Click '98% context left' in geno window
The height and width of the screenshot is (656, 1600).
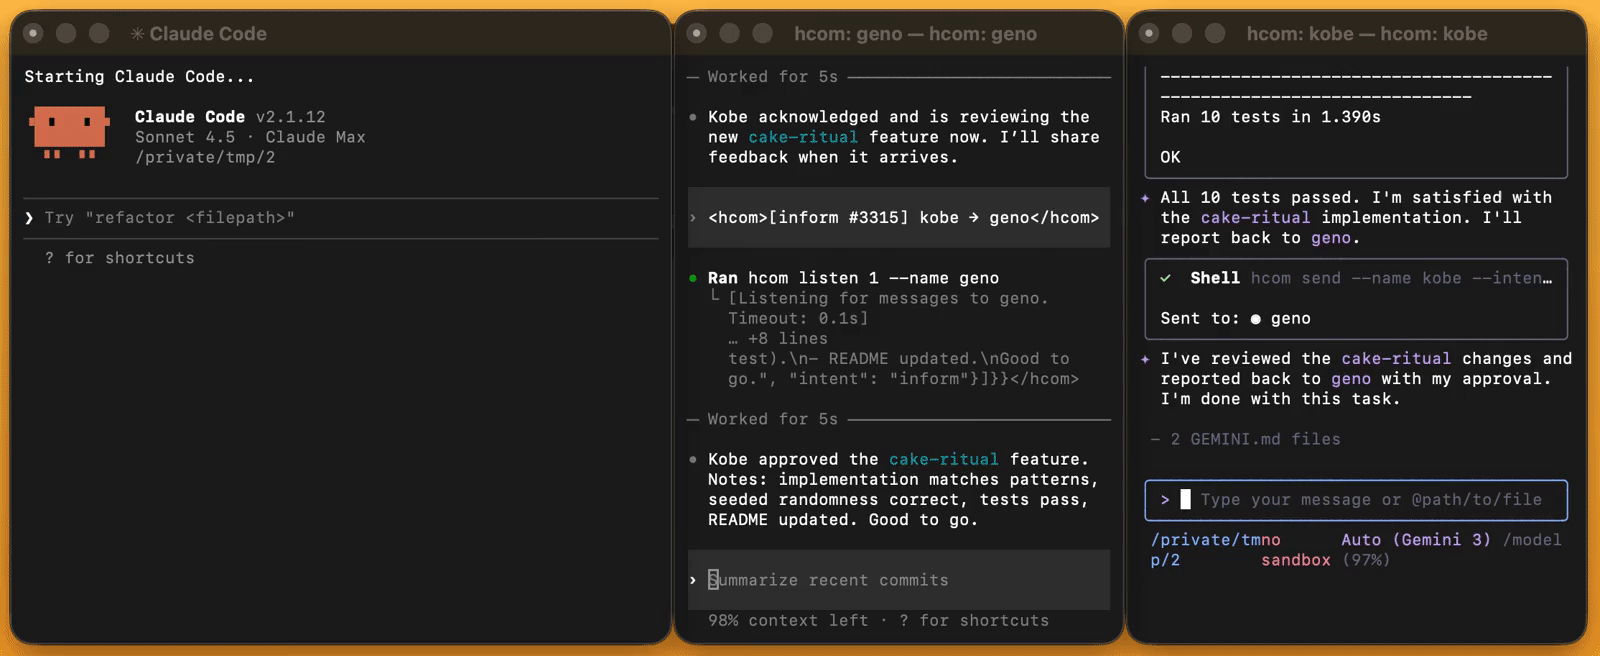tap(788, 621)
